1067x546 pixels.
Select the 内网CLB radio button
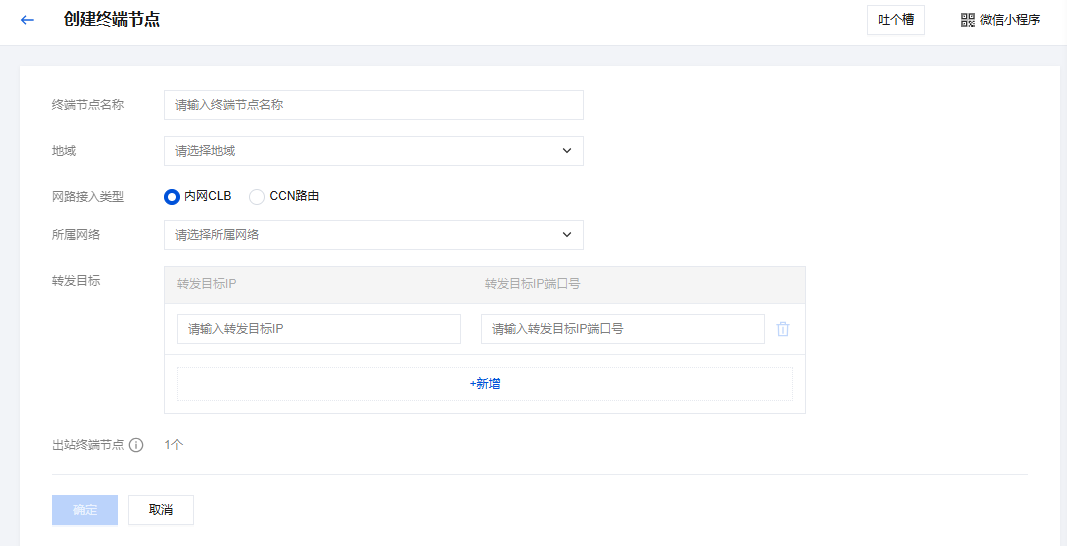click(172, 197)
